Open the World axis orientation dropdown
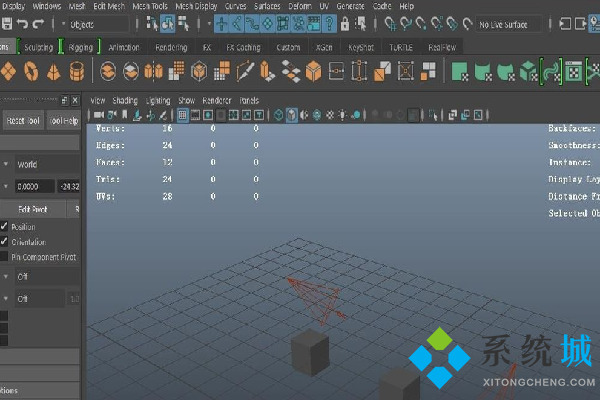600x400 pixels. tap(40, 164)
